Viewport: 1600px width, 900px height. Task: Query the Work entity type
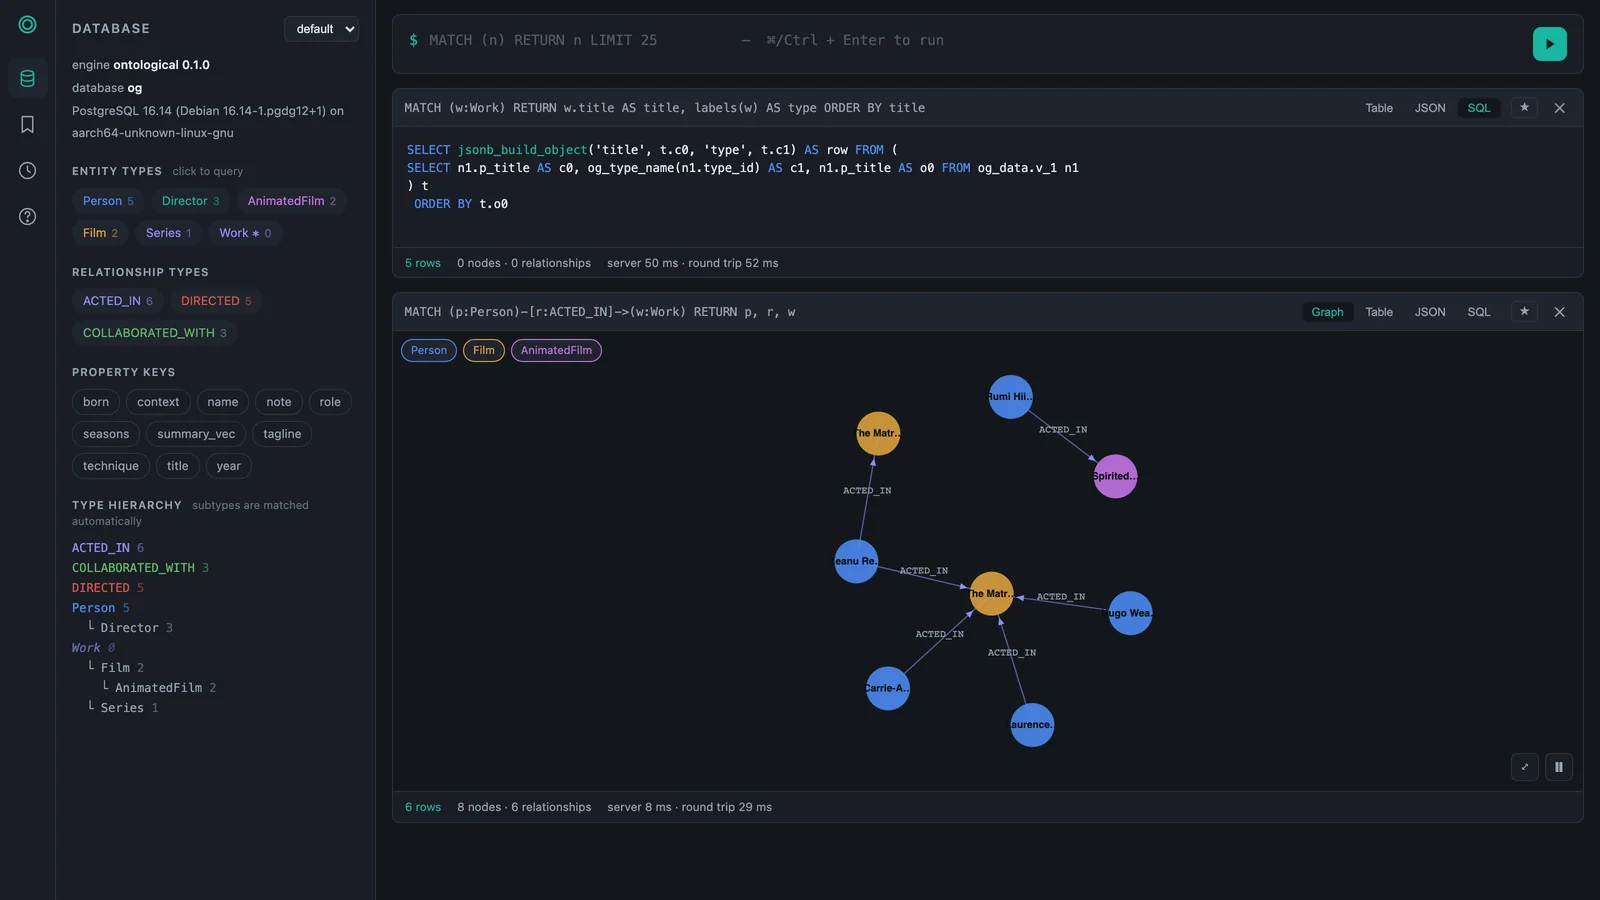245,233
